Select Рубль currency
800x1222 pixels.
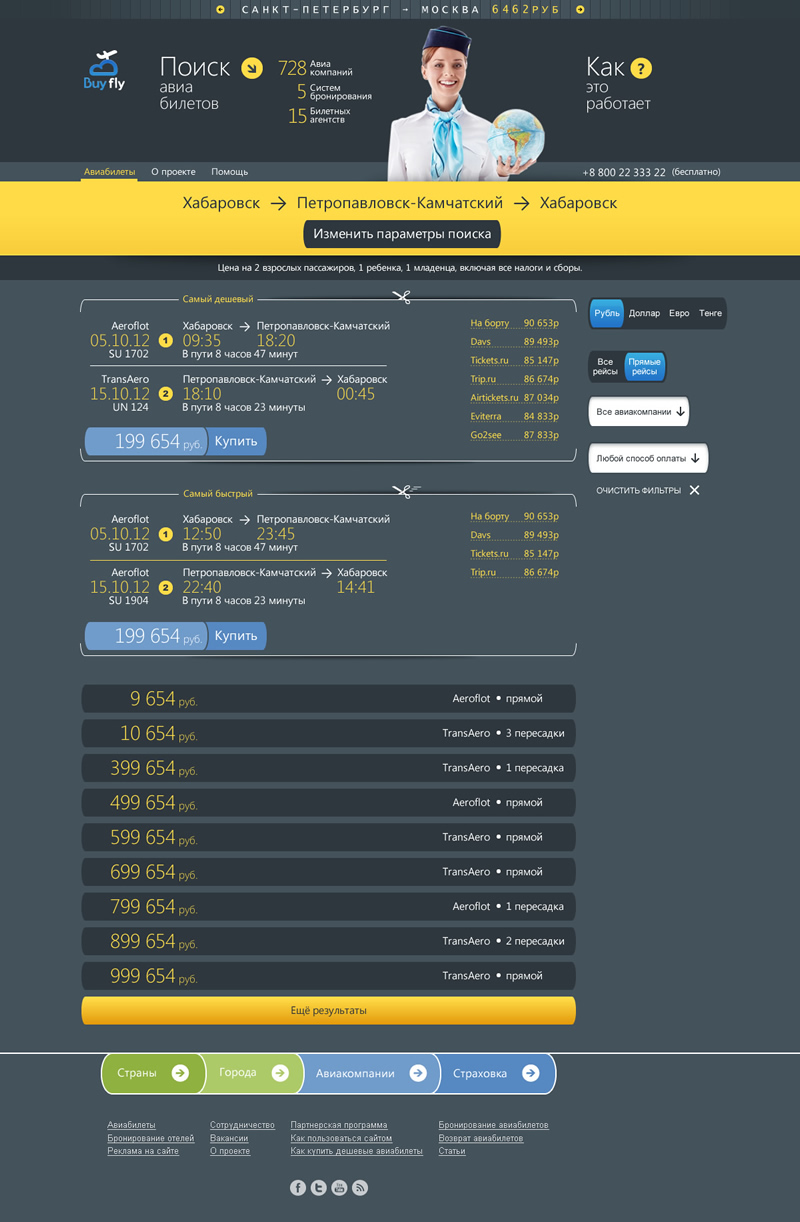pyautogui.click(x=606, y=313)
